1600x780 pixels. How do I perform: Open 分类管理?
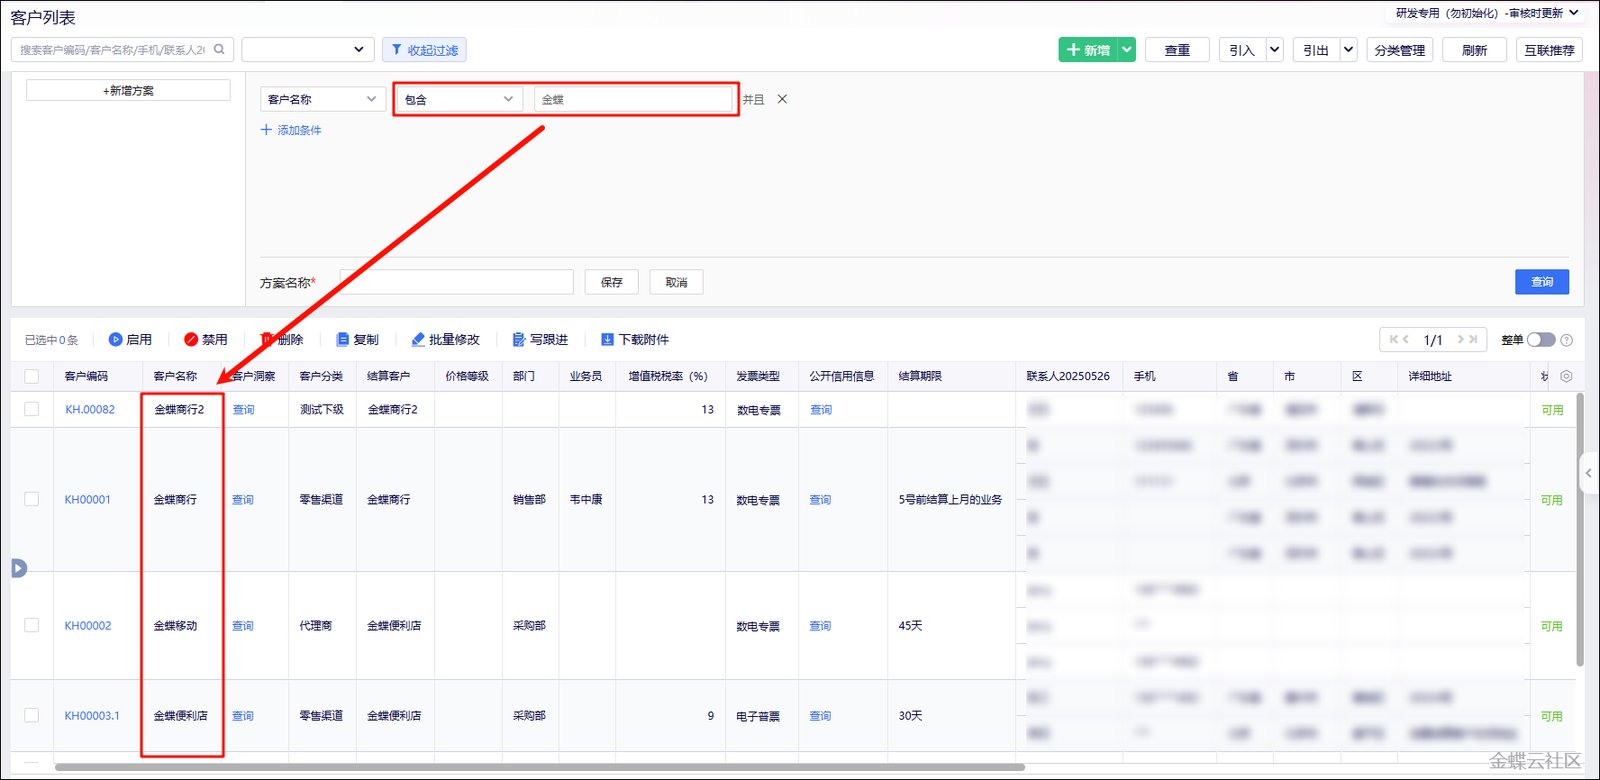(x=1399, y=50)
